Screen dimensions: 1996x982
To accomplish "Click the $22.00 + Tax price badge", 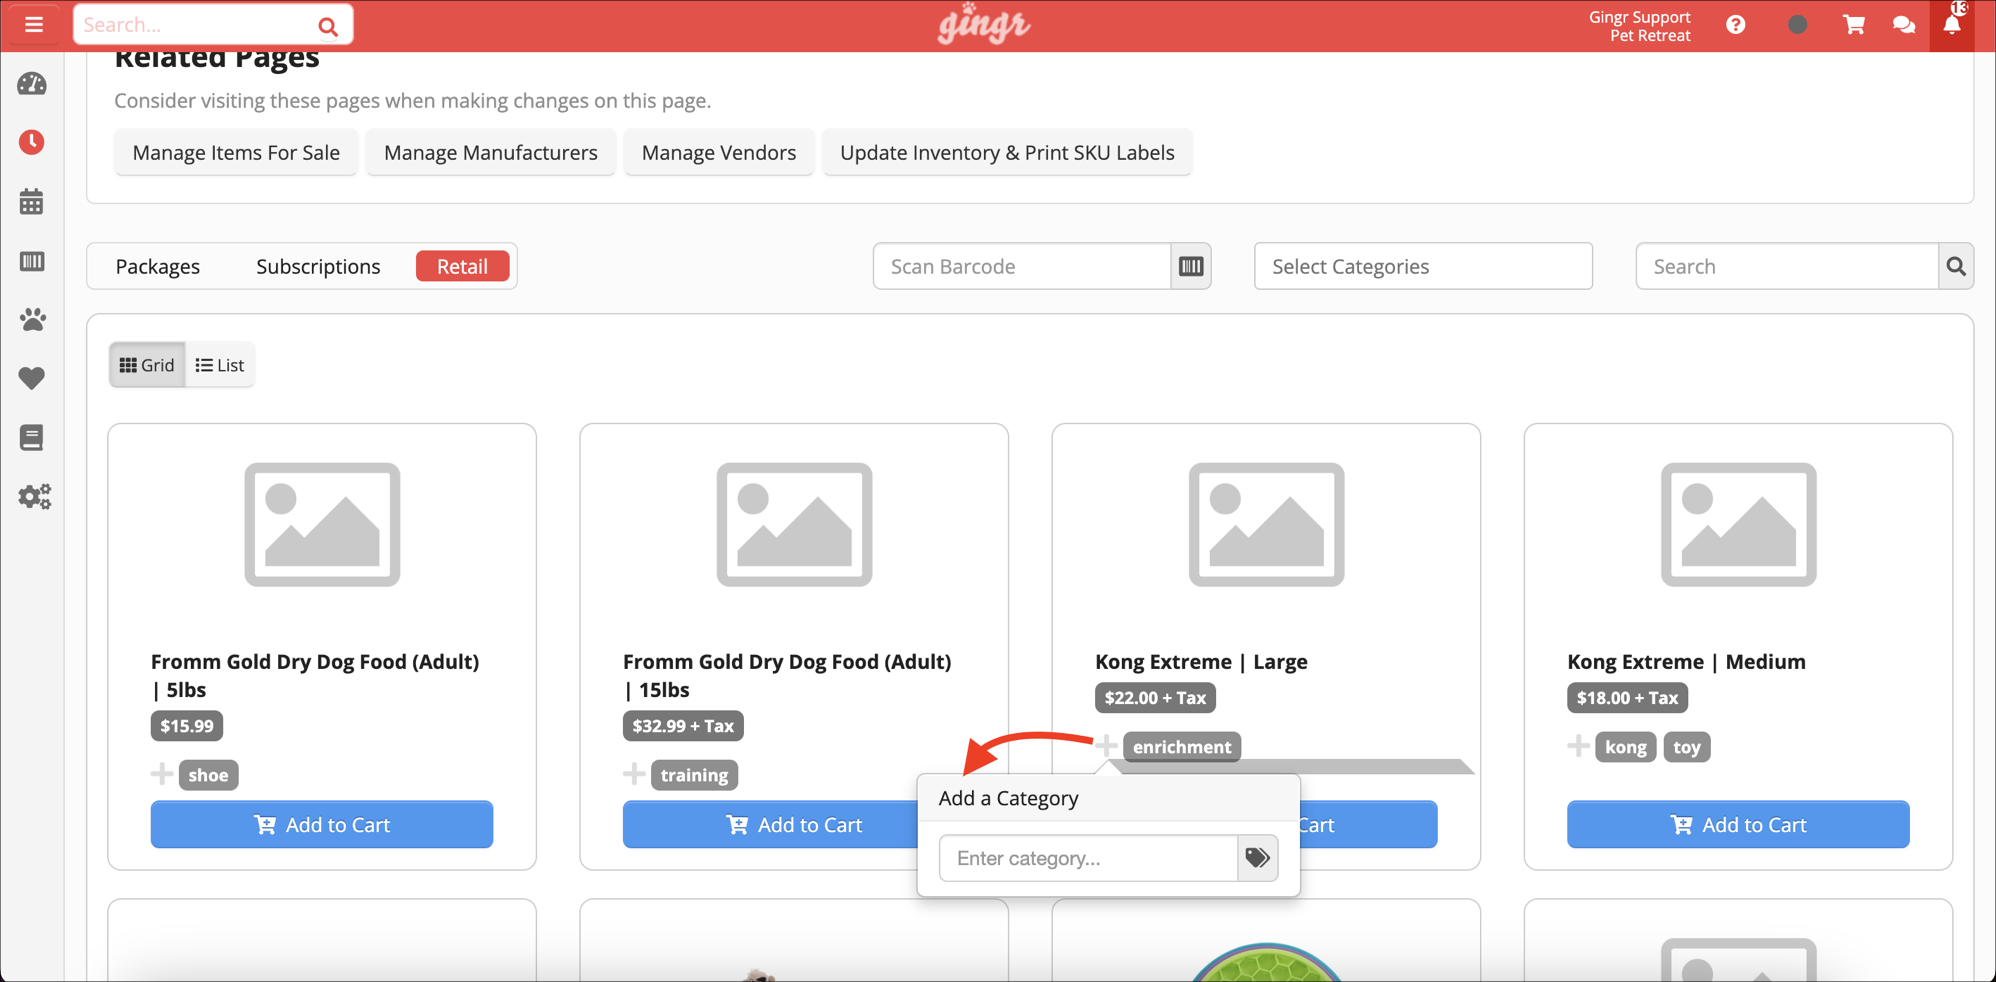I will pos(1155,697).
